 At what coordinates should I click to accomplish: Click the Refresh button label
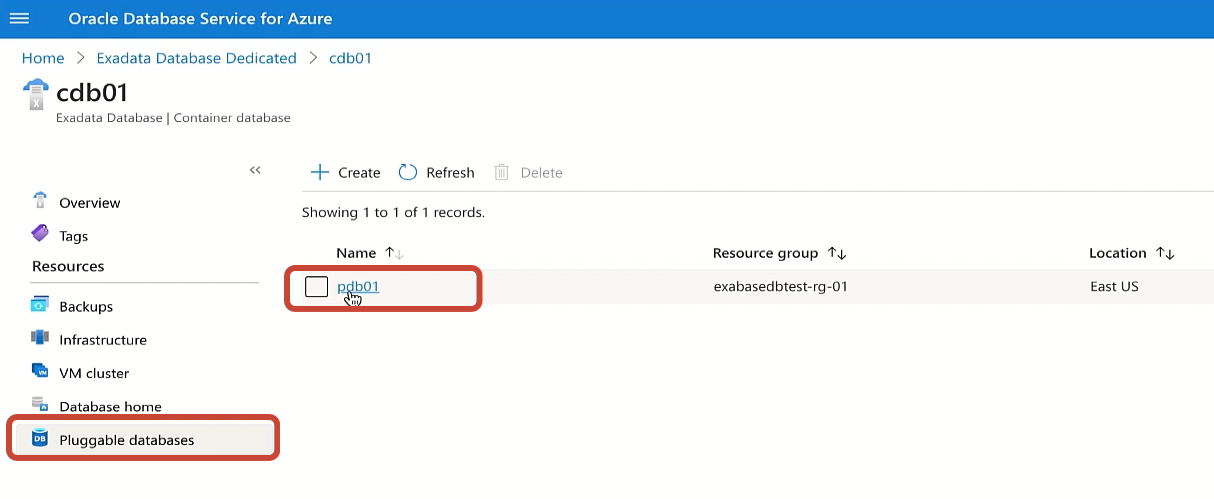(450, 173)
